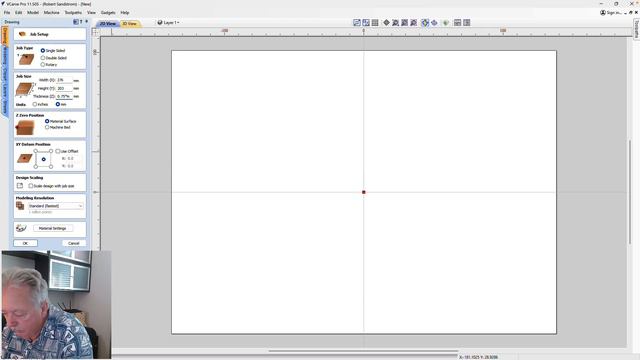This screenshot has width=640, height=360.
Task: Open the Toolpaths menu
Action: point(73,13)
